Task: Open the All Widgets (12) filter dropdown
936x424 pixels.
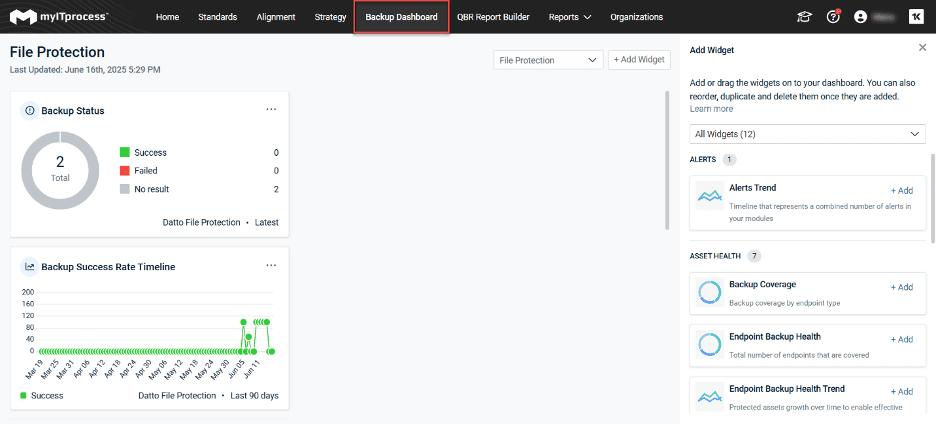Action: coord(807,134)
